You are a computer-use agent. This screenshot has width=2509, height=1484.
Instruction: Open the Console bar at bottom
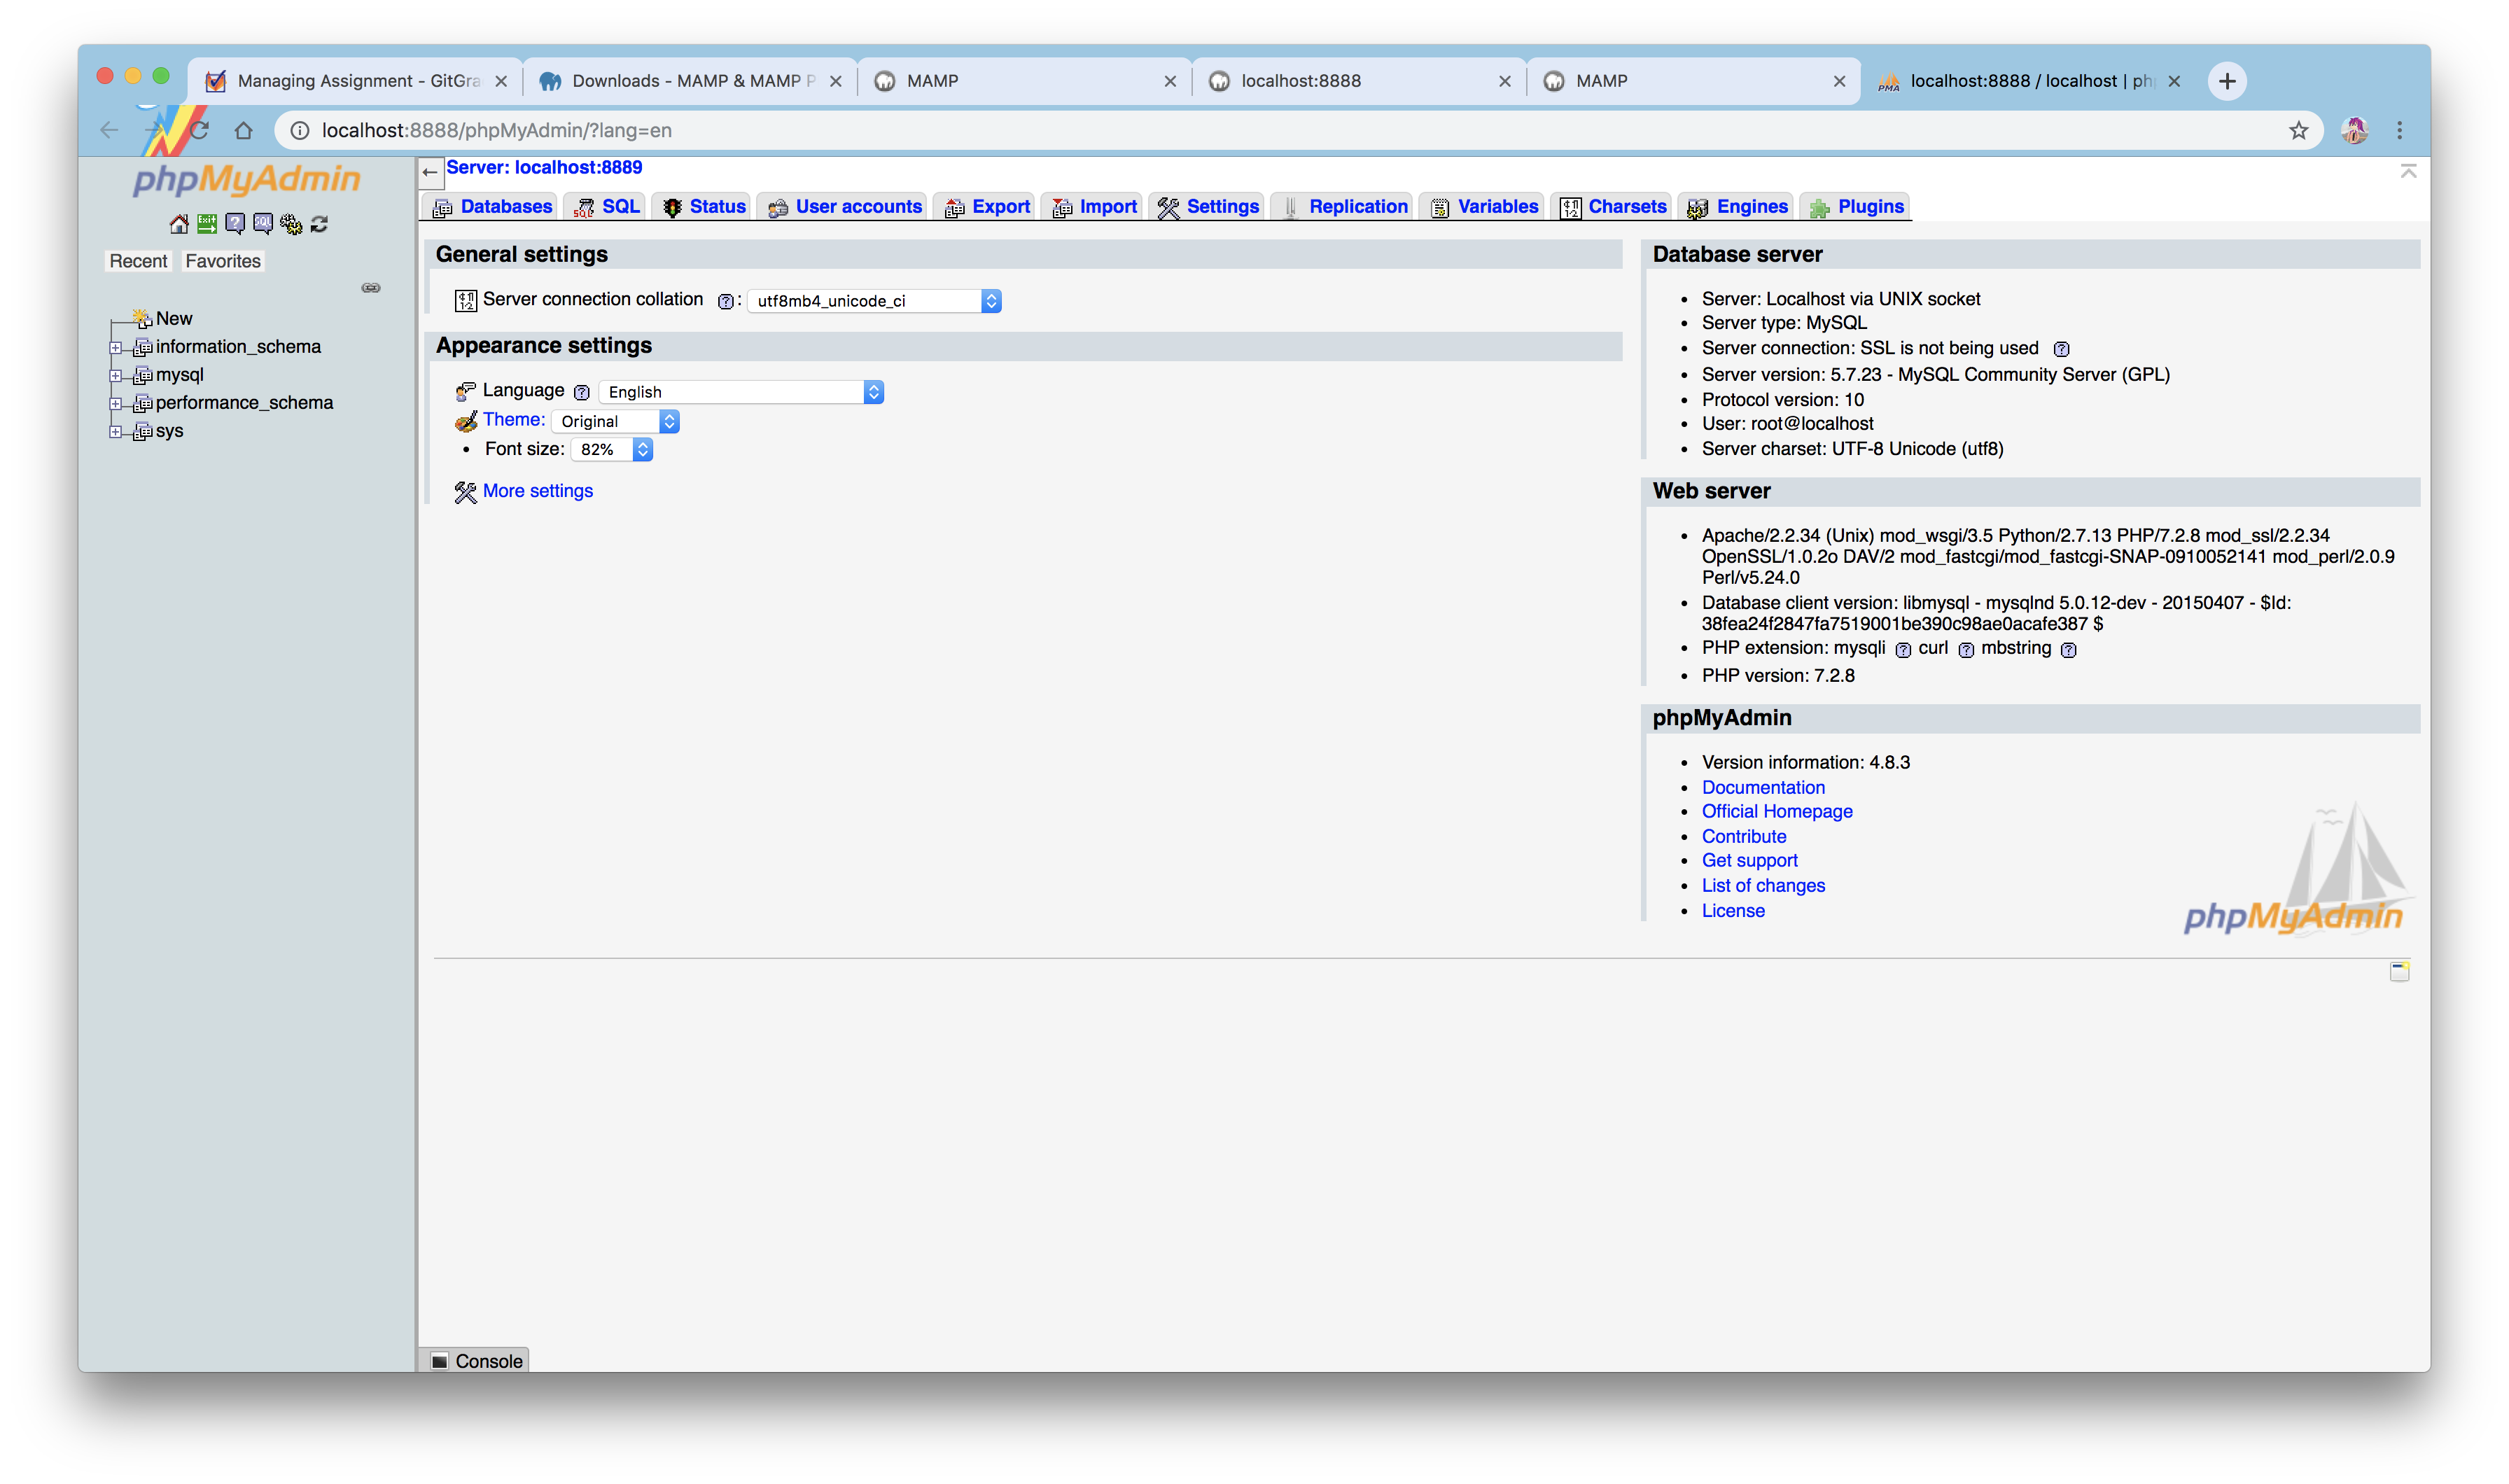click(477, 1360)
